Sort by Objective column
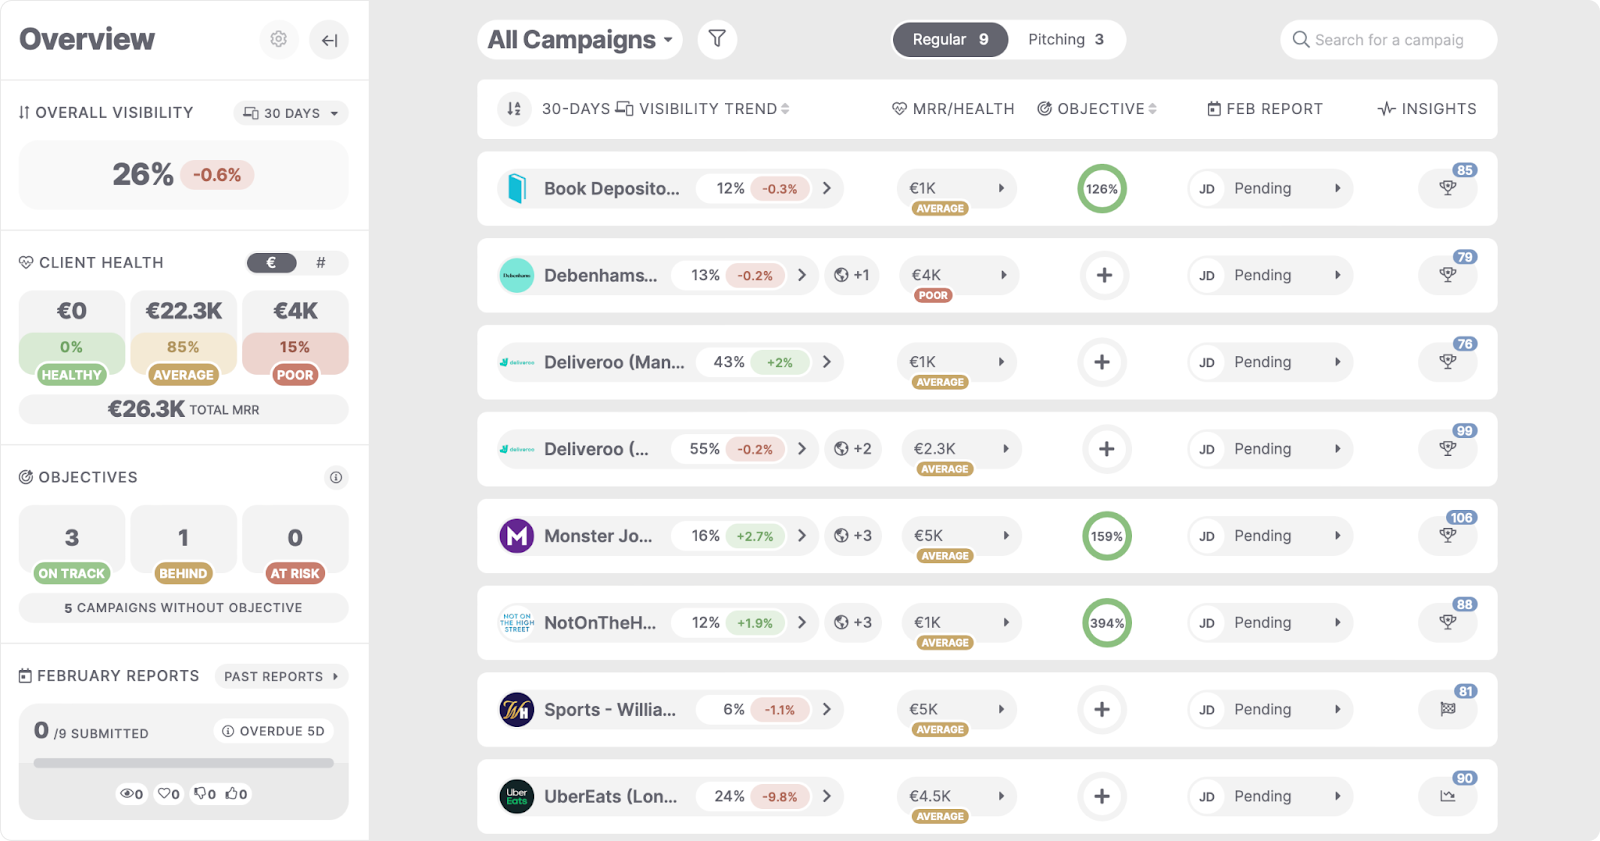The image size is (1600, 841). tap(1097, 109)
